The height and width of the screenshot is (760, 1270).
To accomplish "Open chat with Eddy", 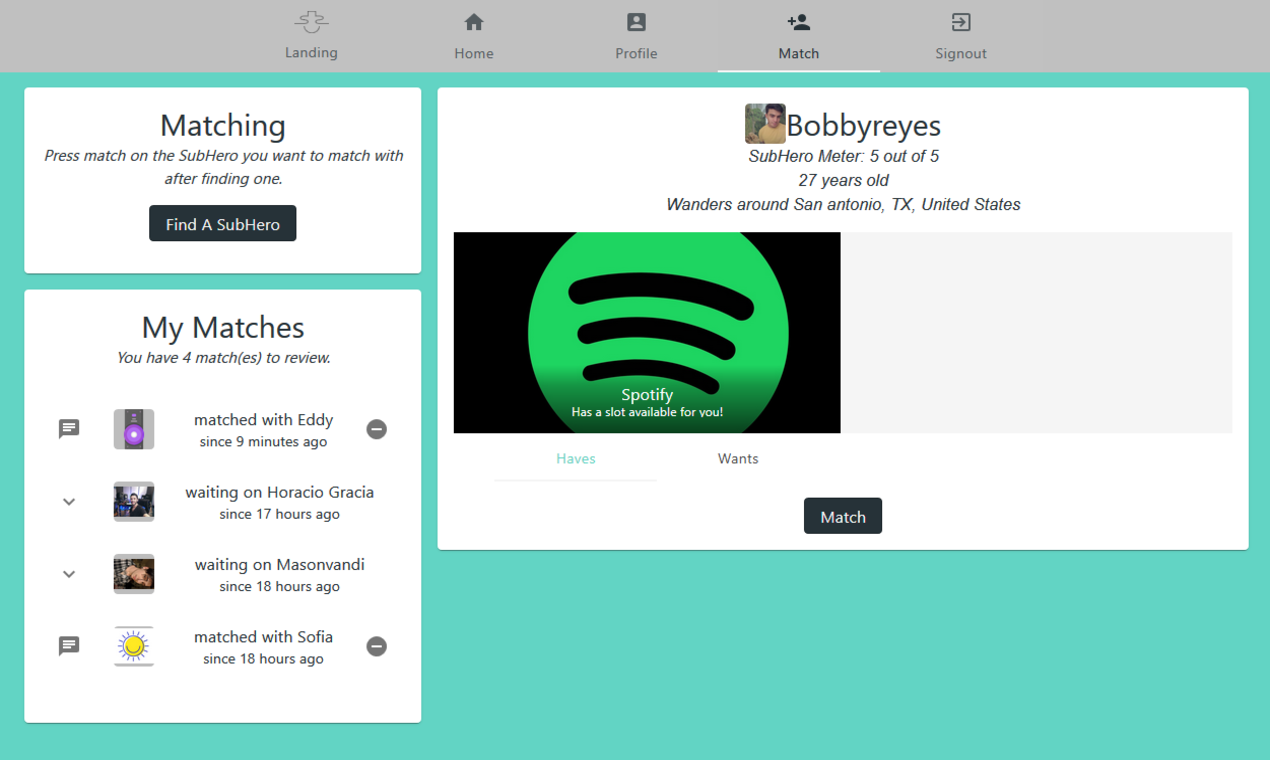I will point(69,429).
